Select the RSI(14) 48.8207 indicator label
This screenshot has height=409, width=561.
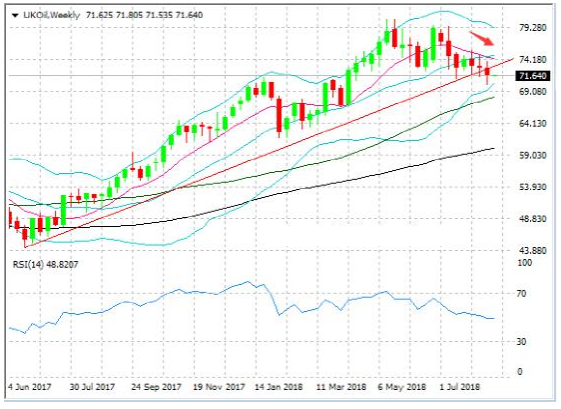tap(45, 264)
